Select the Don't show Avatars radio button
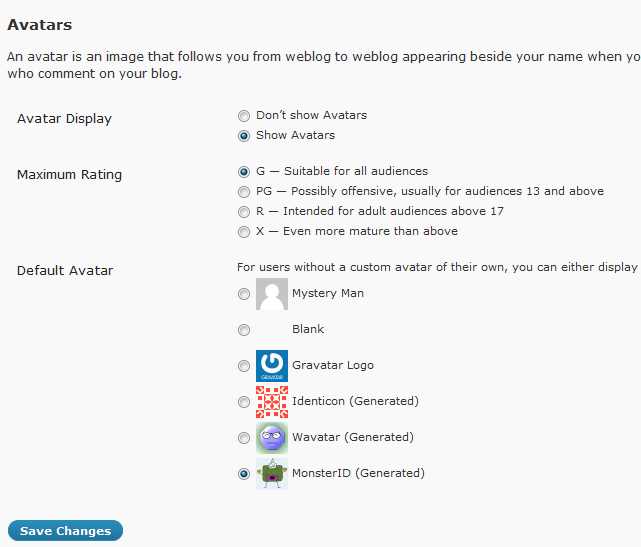 [244, 116]
